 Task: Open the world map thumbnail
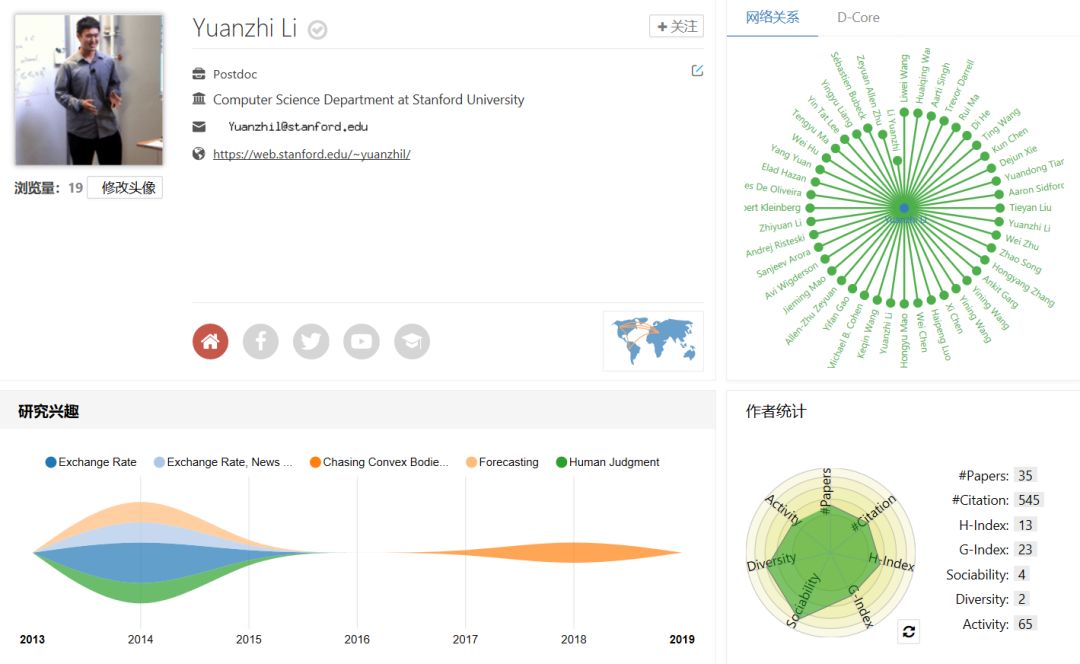653,341
